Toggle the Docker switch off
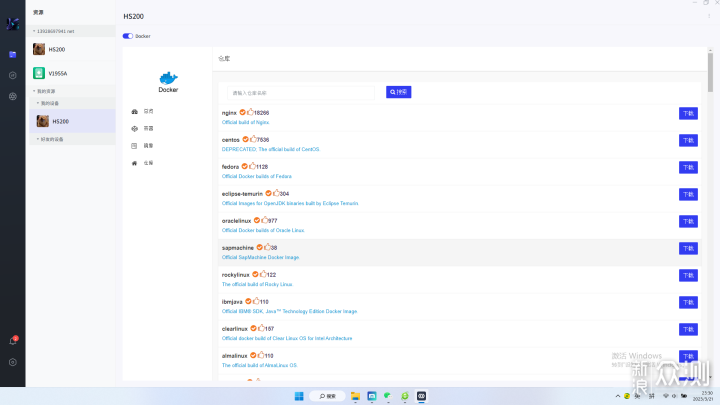The height and width of the screenshot is (405, 720). 128,36
